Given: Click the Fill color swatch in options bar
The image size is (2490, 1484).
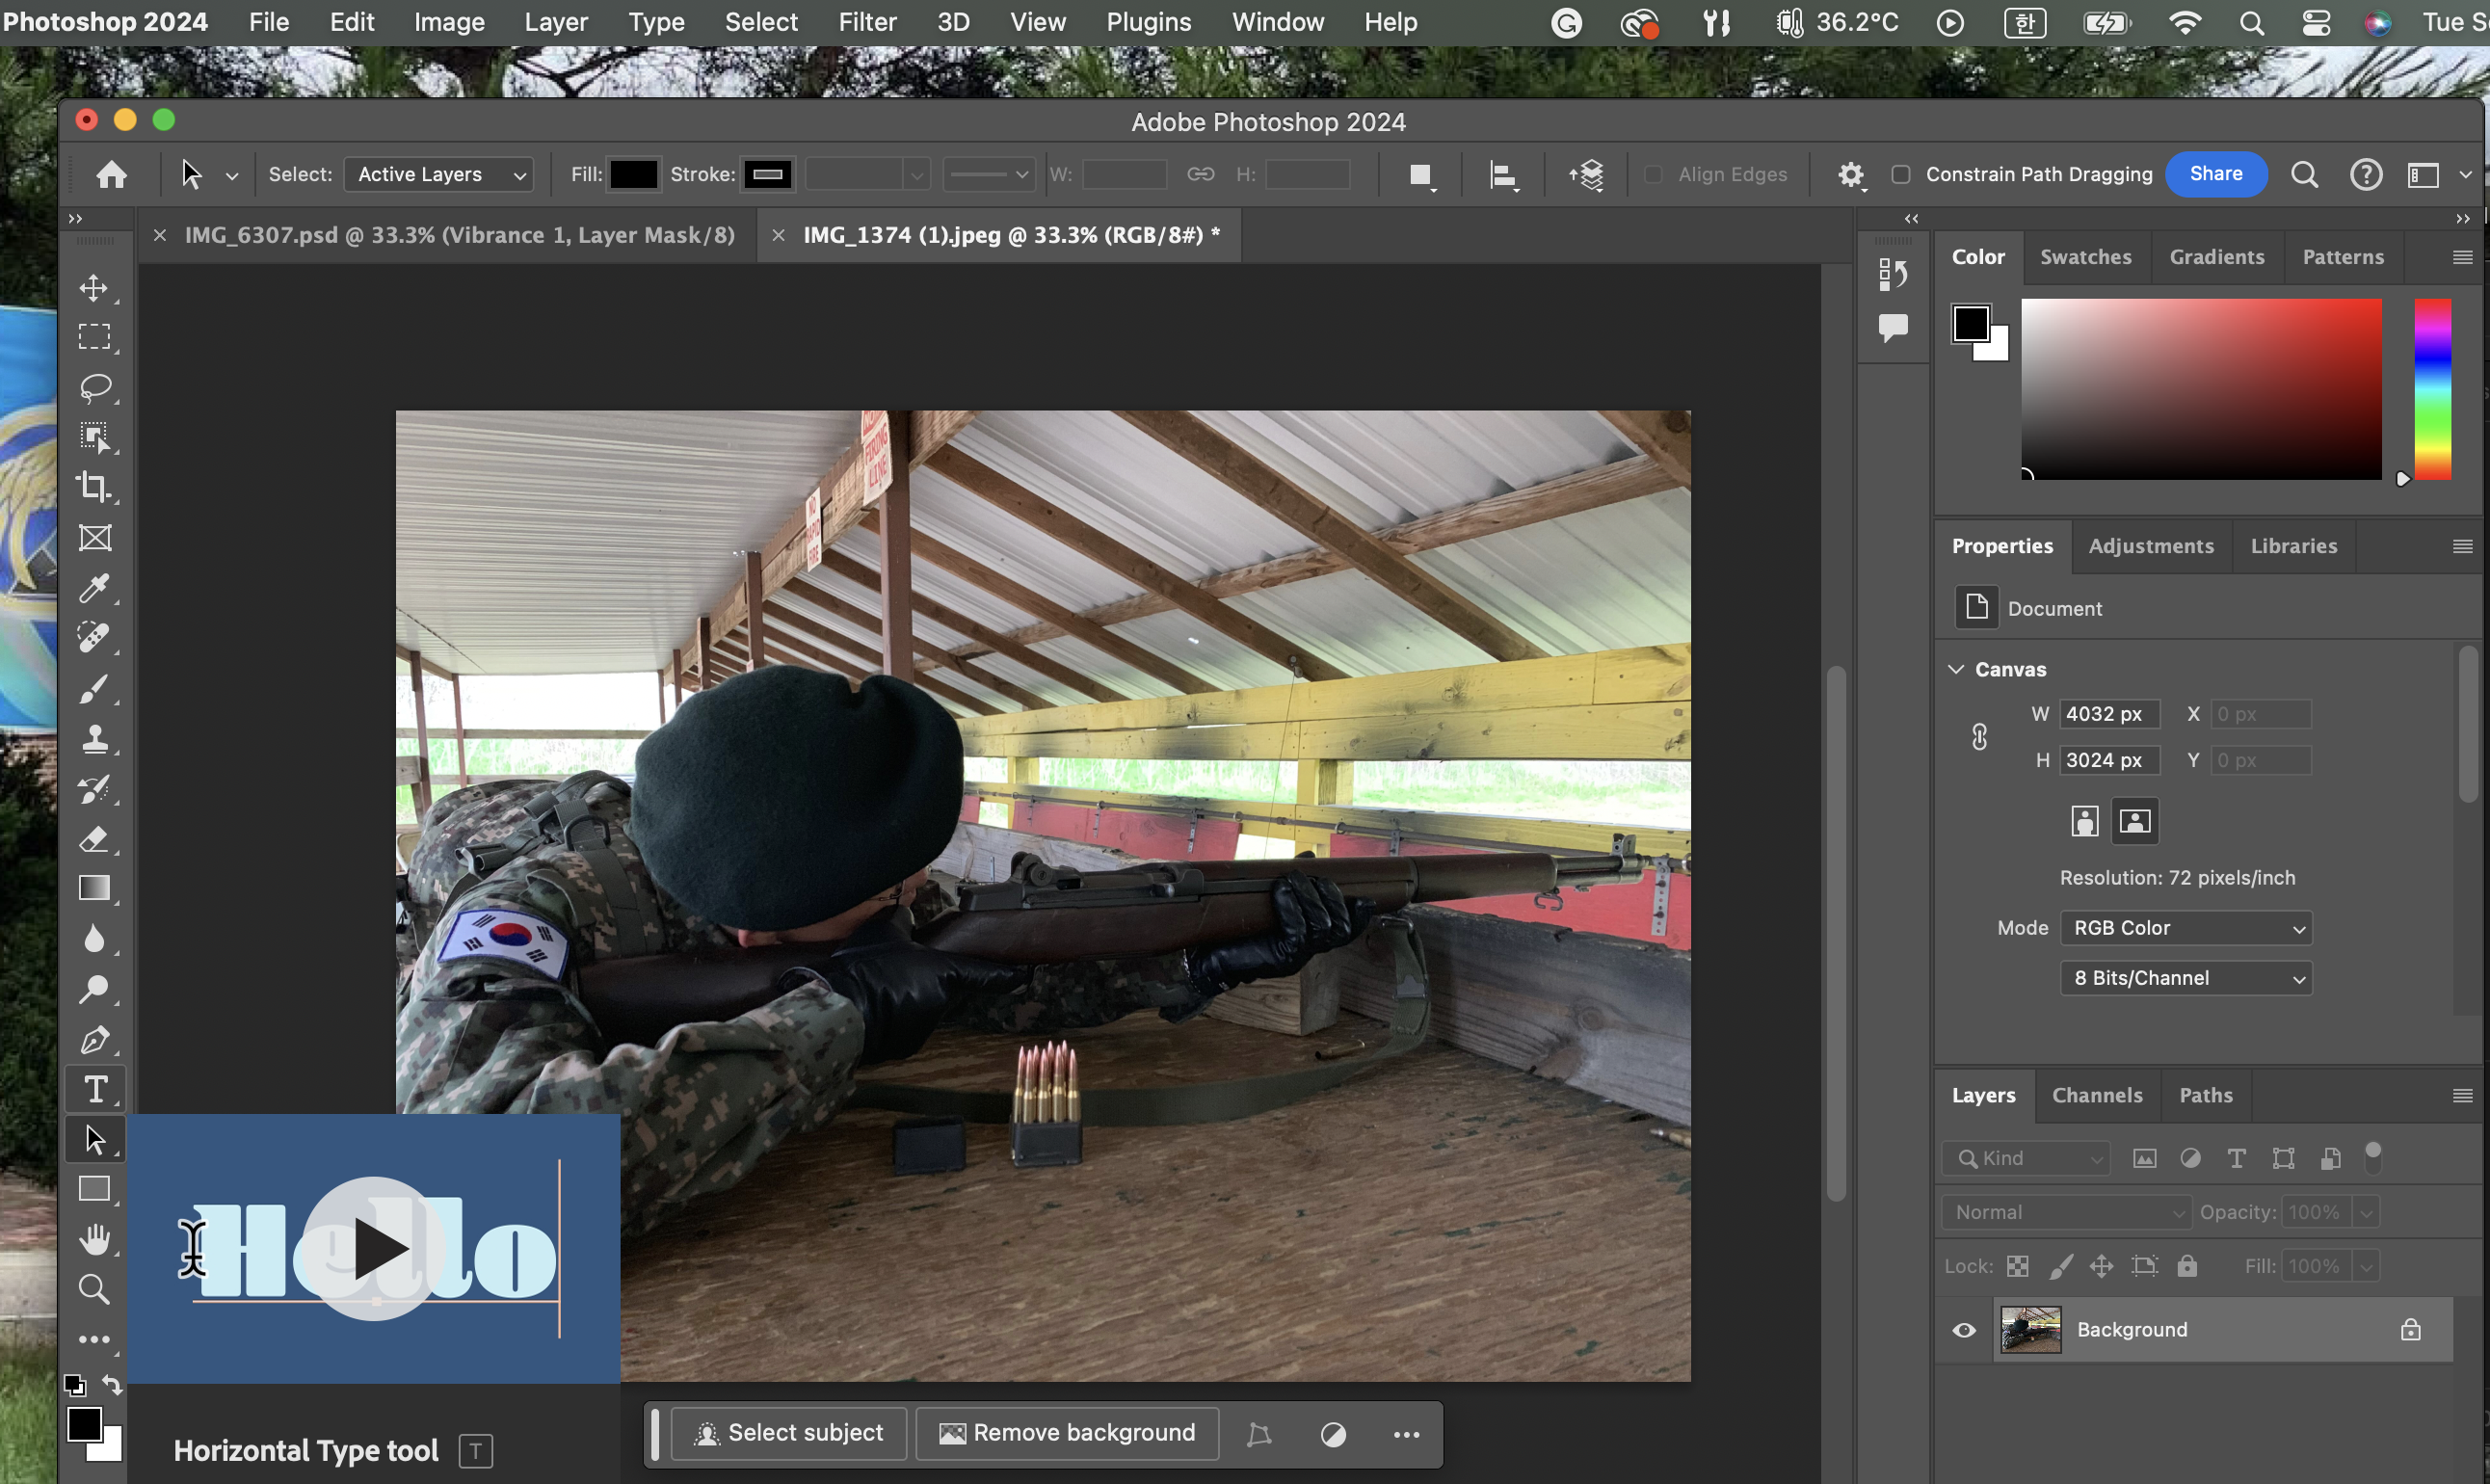Looking at the screenshot, I should click(x=633, y=174).
